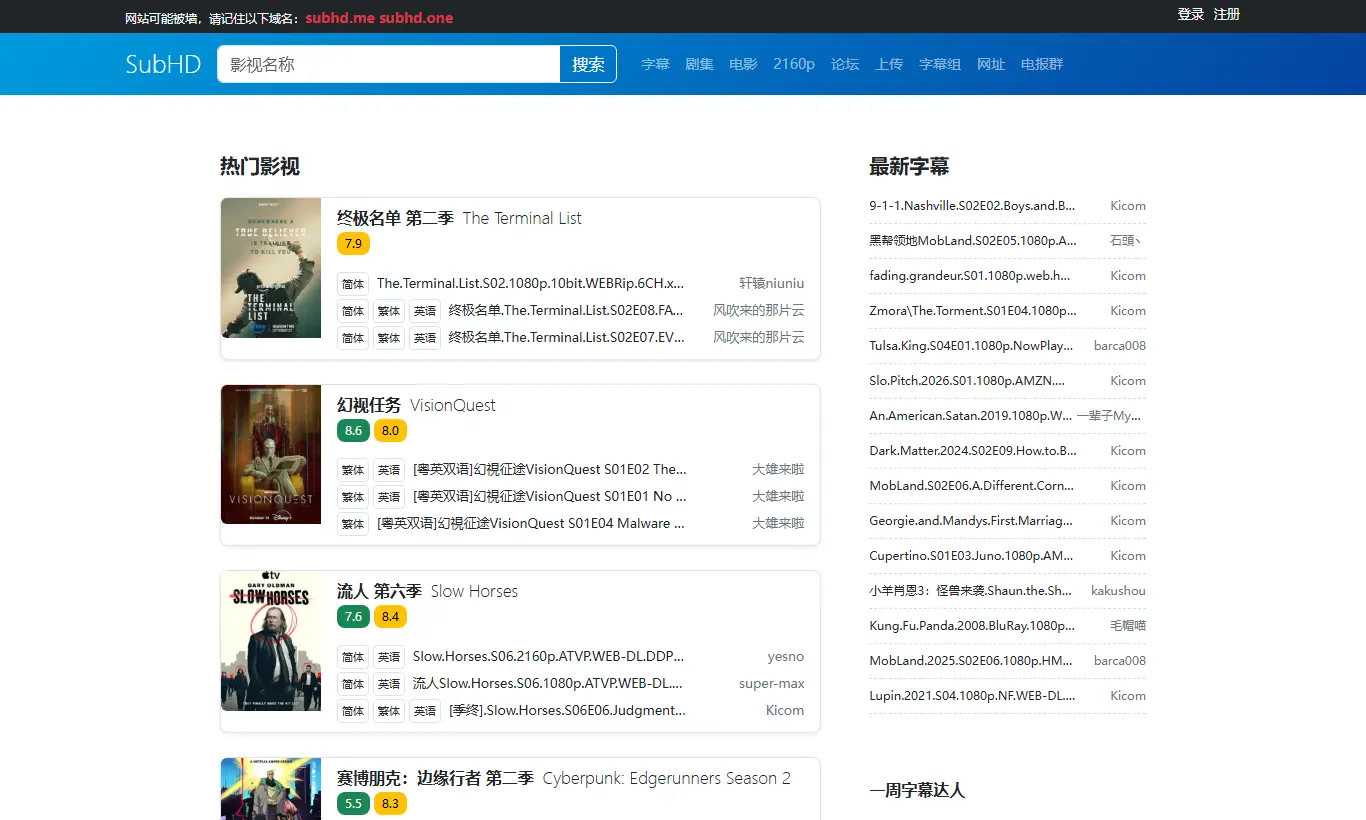Open the 网址 navigation link
Screen dimensions: 1366x820
pyautogui.click(x=991, y=64)
